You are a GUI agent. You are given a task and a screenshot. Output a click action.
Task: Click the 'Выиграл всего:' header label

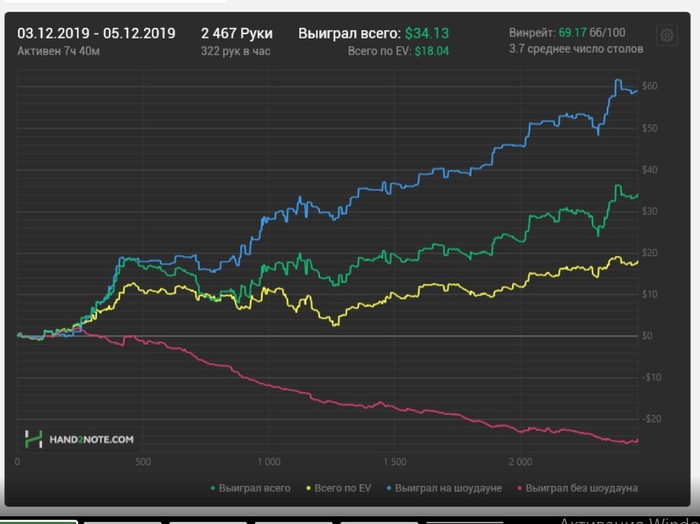pos(350,33)
